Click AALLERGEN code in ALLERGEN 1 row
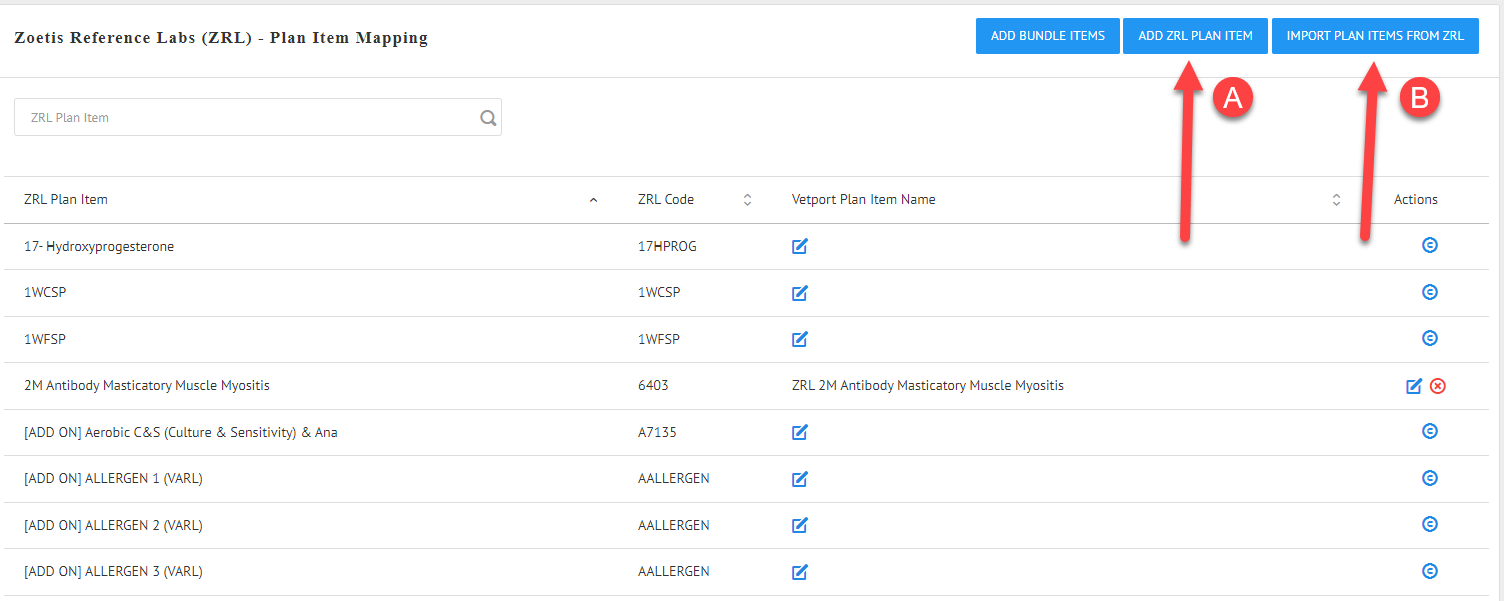1504x601 pixels. [x=674, y=479]
